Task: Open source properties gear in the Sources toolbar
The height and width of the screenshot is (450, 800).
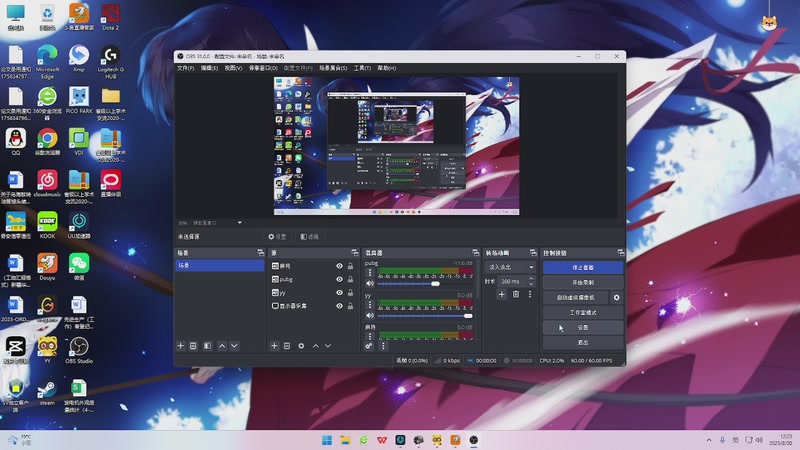Action: click(302, 346)
